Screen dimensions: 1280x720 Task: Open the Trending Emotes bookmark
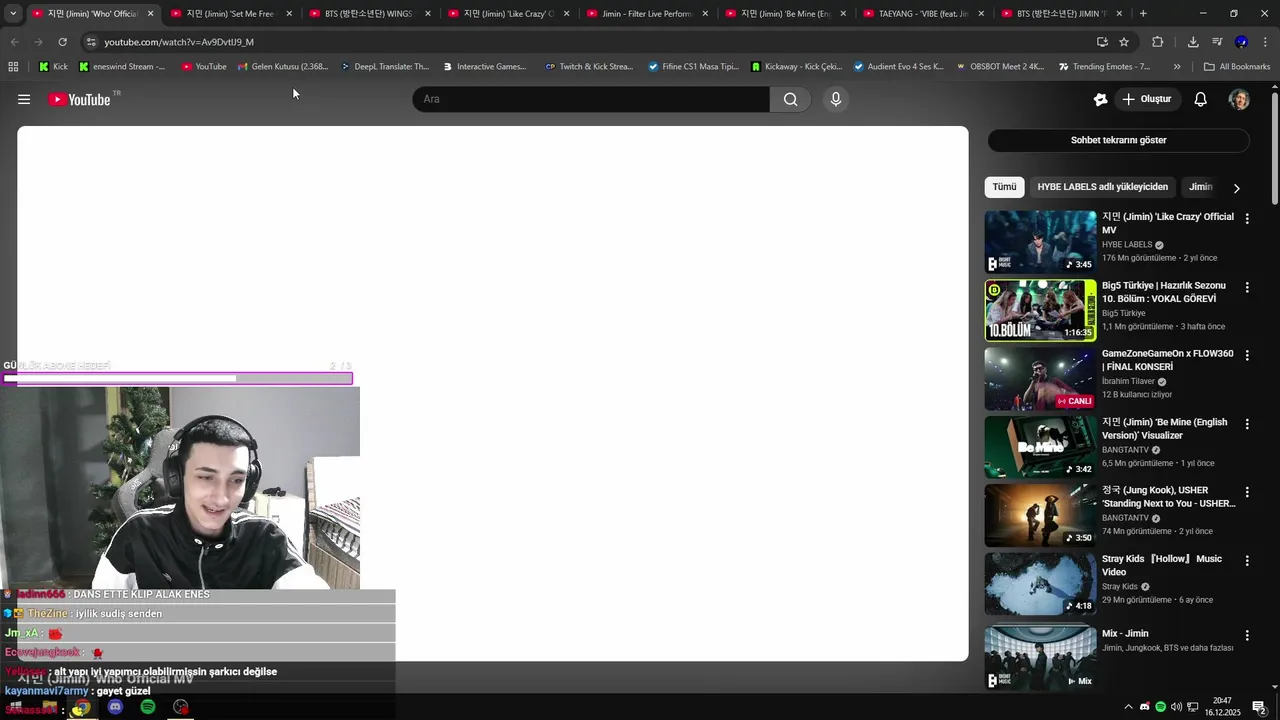(1103, 67)
